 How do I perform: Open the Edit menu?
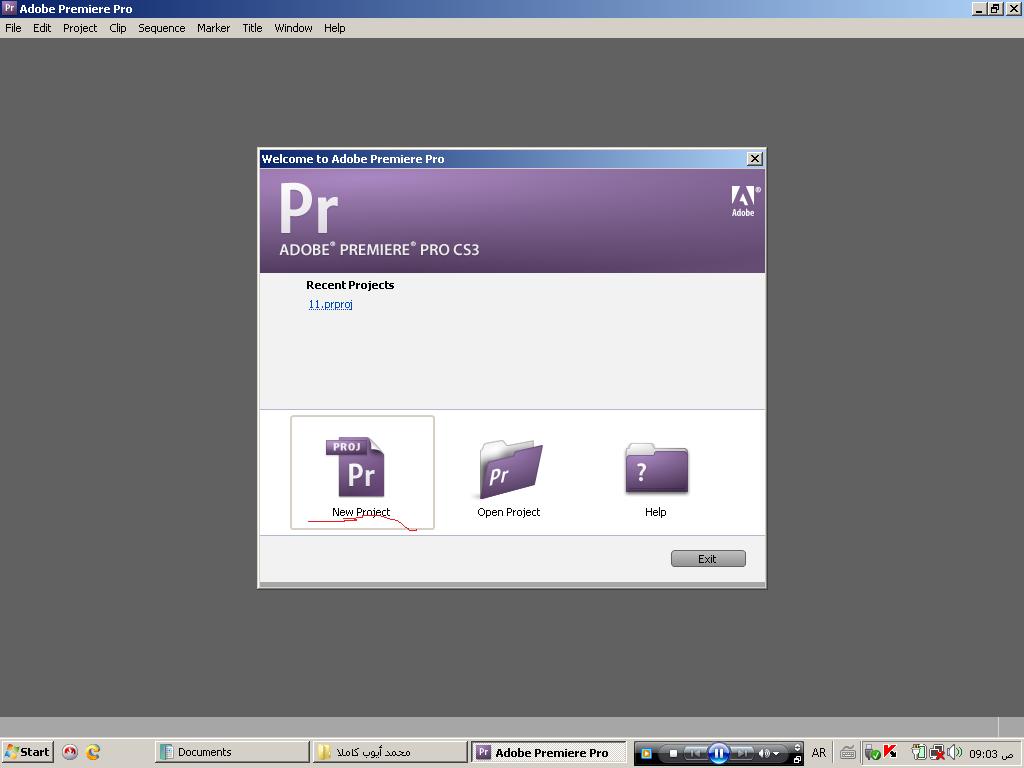click(x=42, y=28)
